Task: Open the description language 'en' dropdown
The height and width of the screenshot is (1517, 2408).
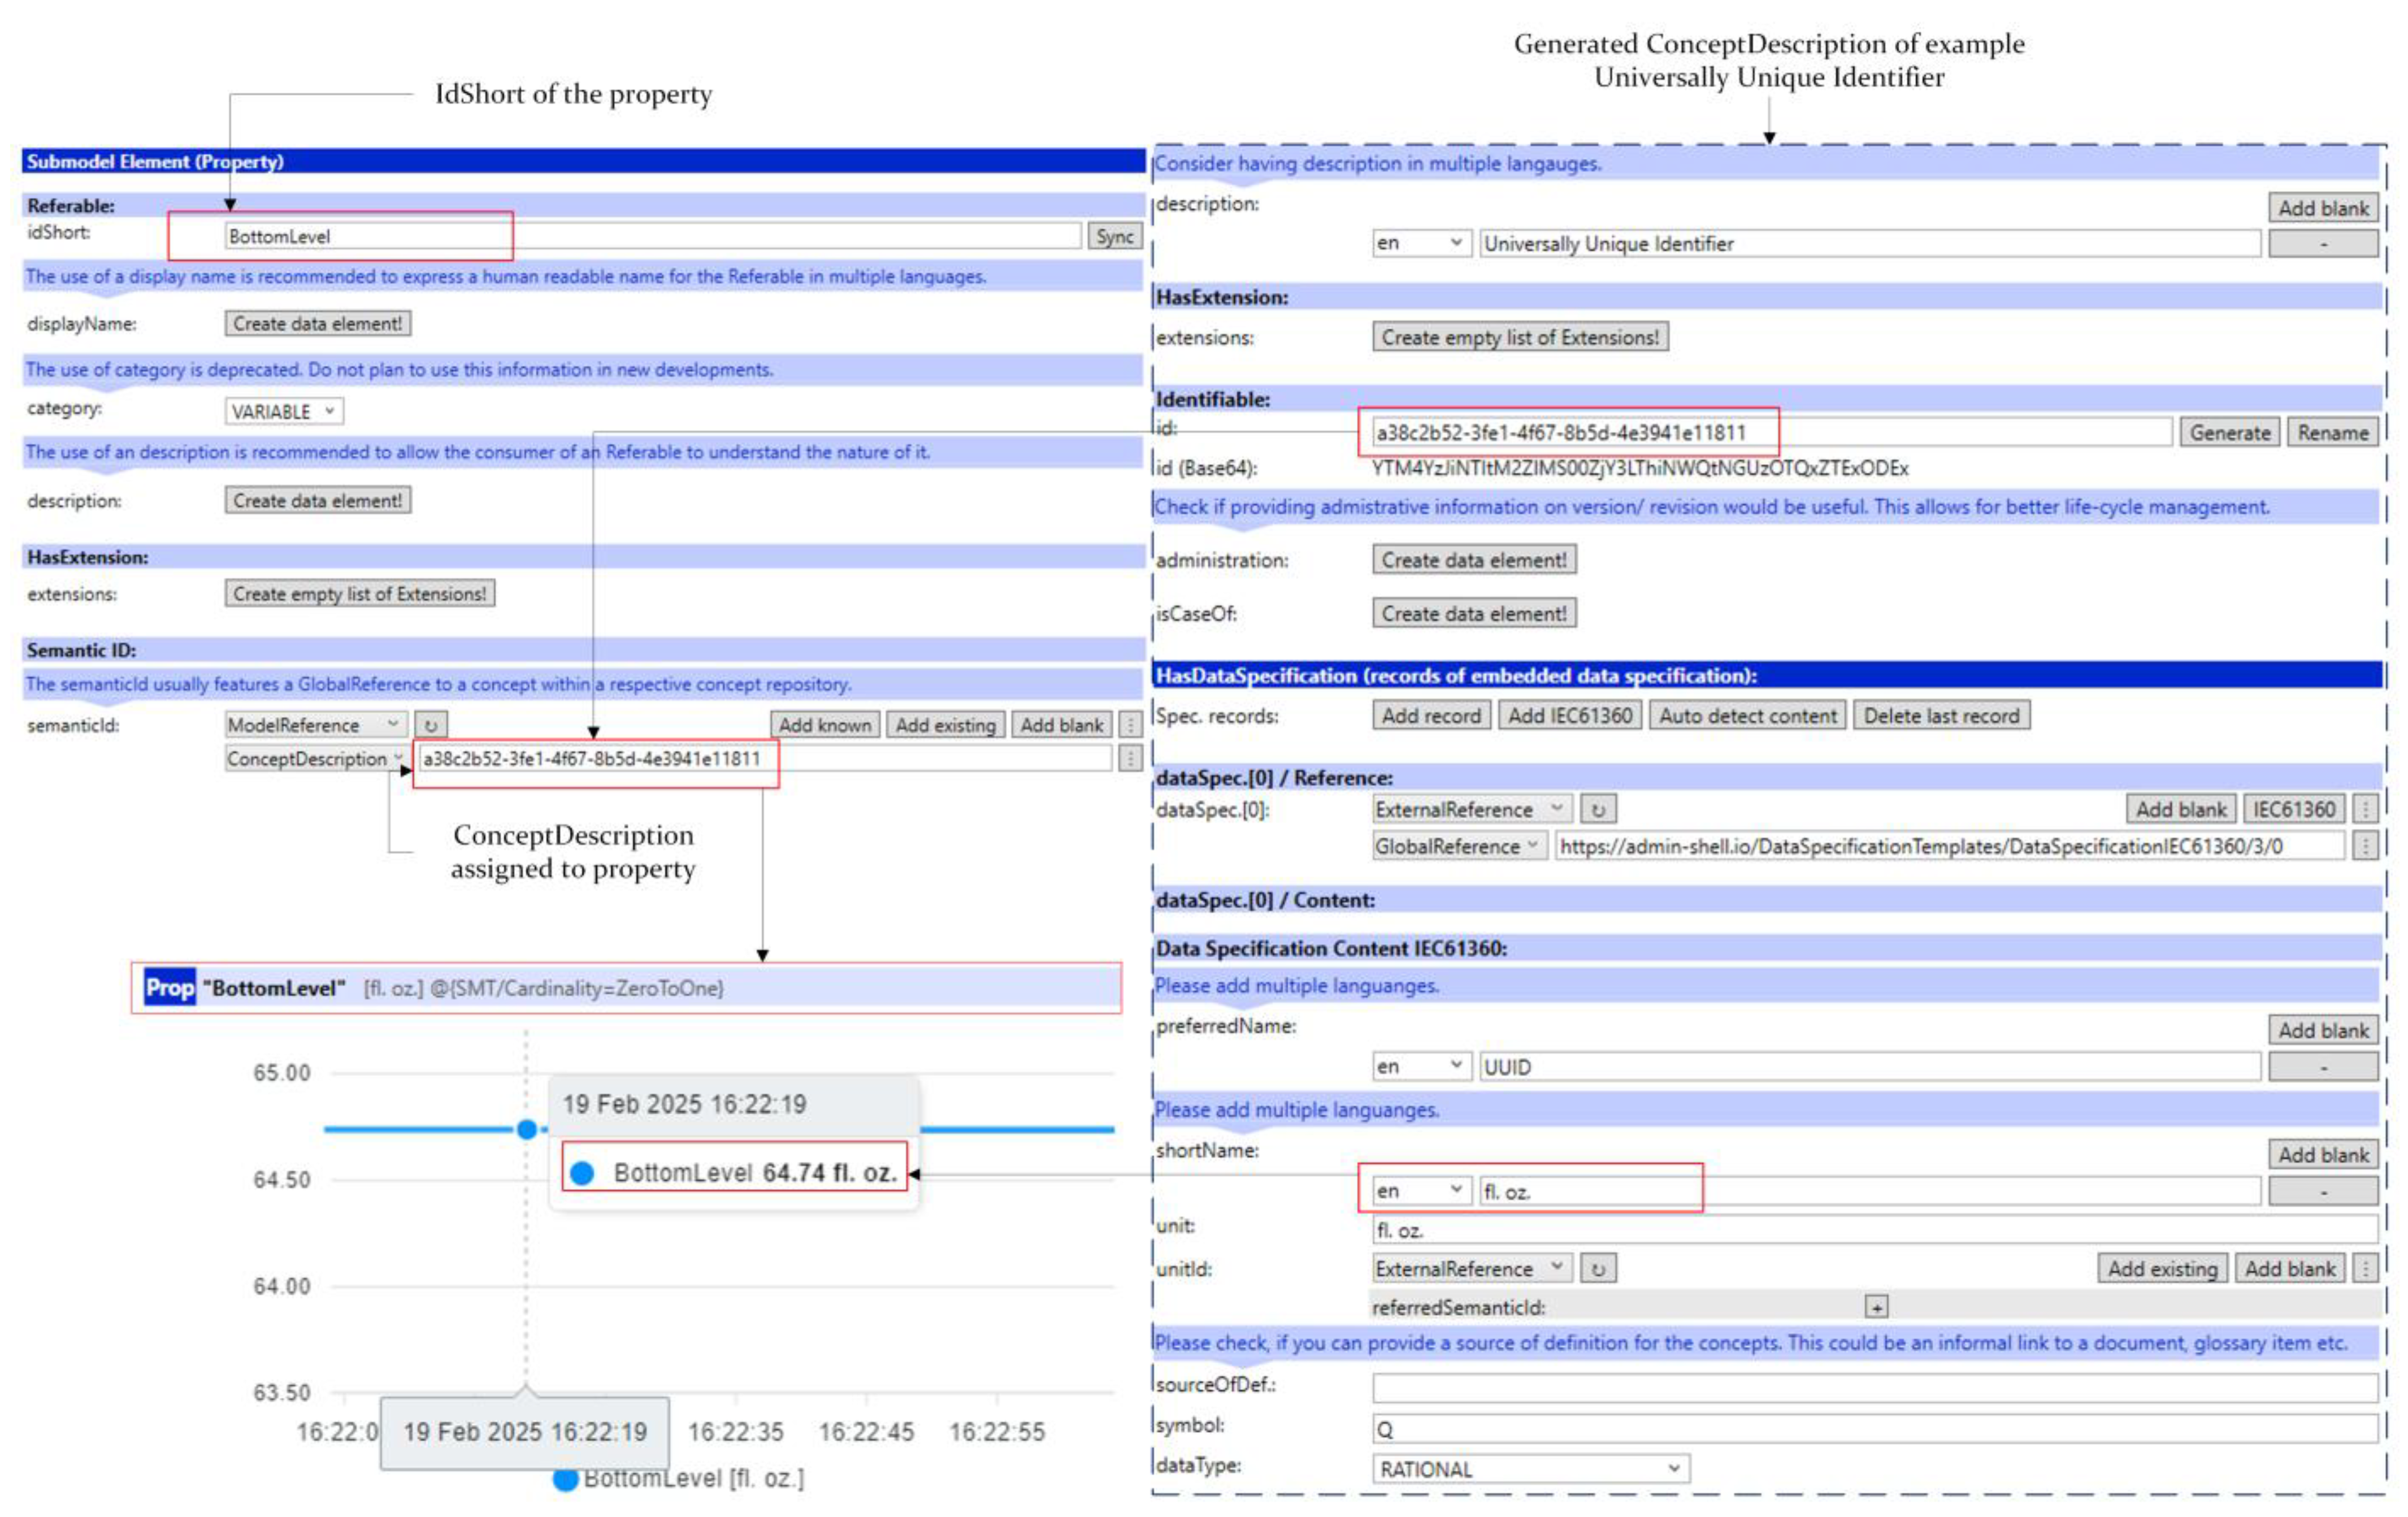Action: pyautogui.click(x=1420, y=243)
